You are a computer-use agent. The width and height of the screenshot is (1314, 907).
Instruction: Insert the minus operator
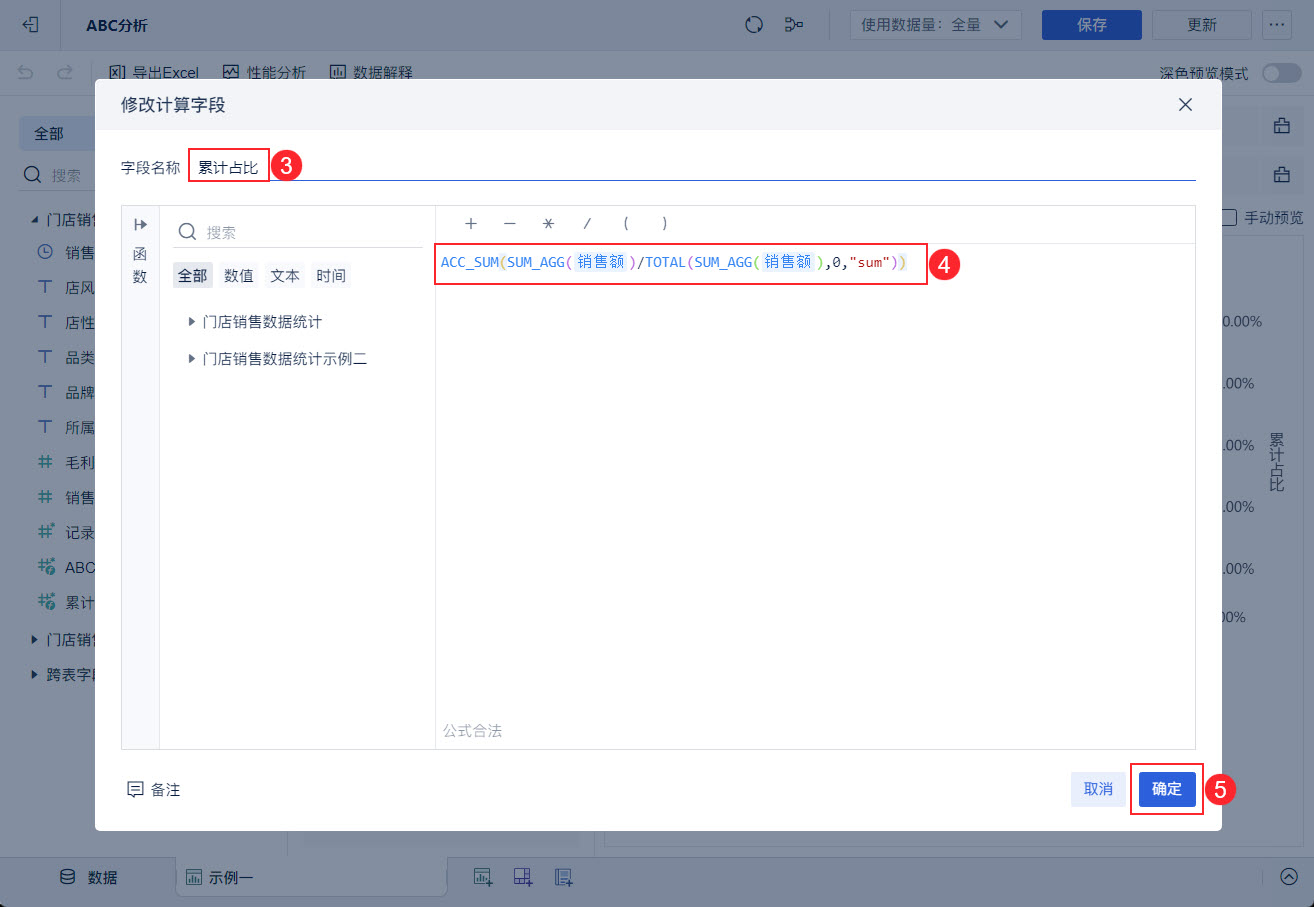[x=510, y=224]
